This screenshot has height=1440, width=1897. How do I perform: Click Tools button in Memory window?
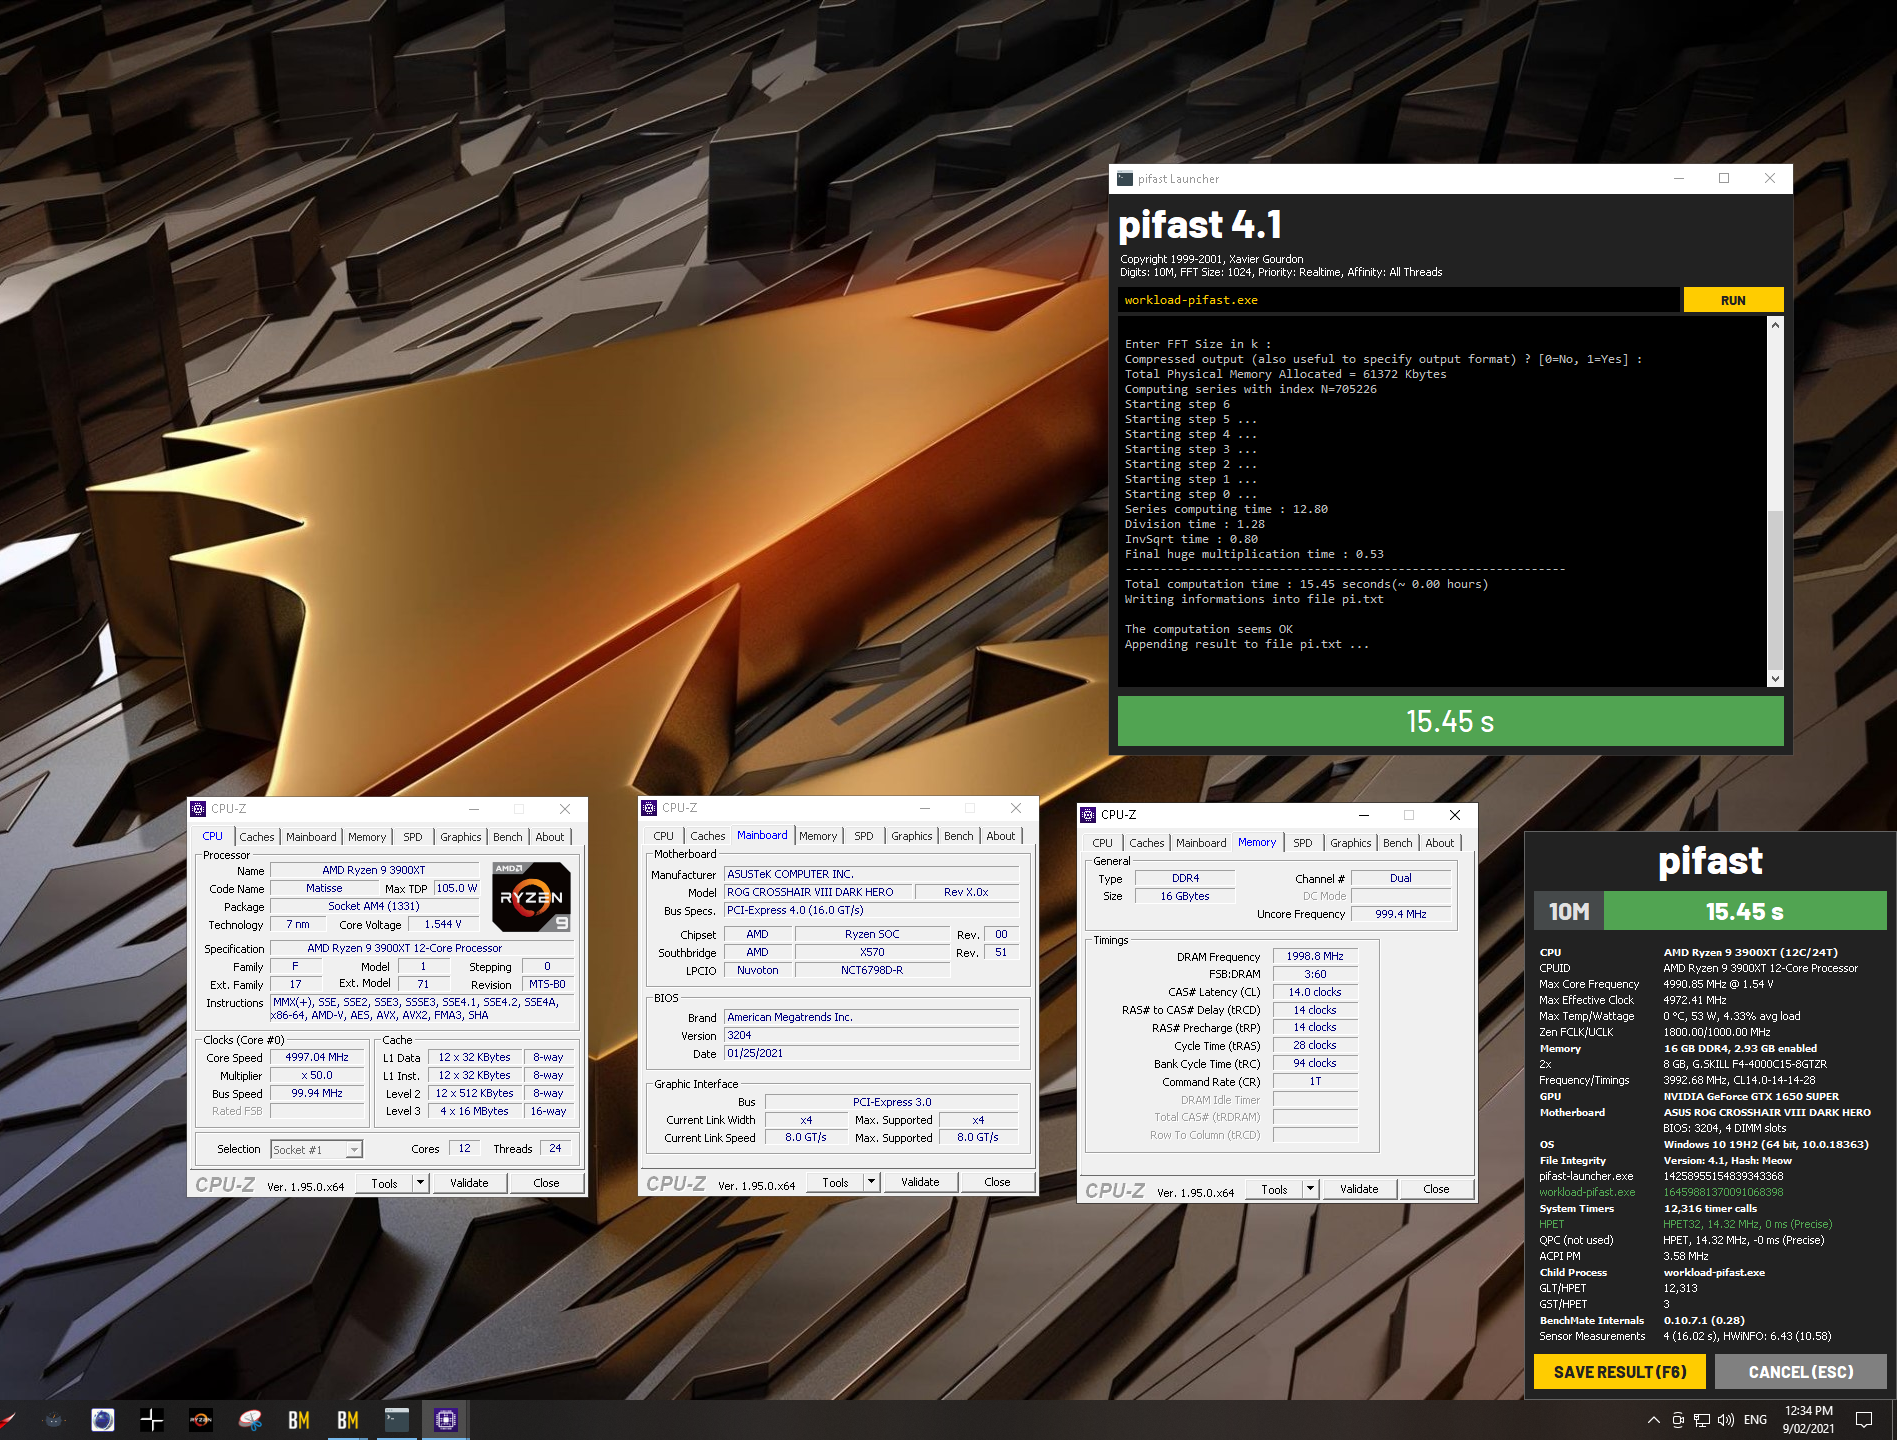(x=1275, y=1189)
